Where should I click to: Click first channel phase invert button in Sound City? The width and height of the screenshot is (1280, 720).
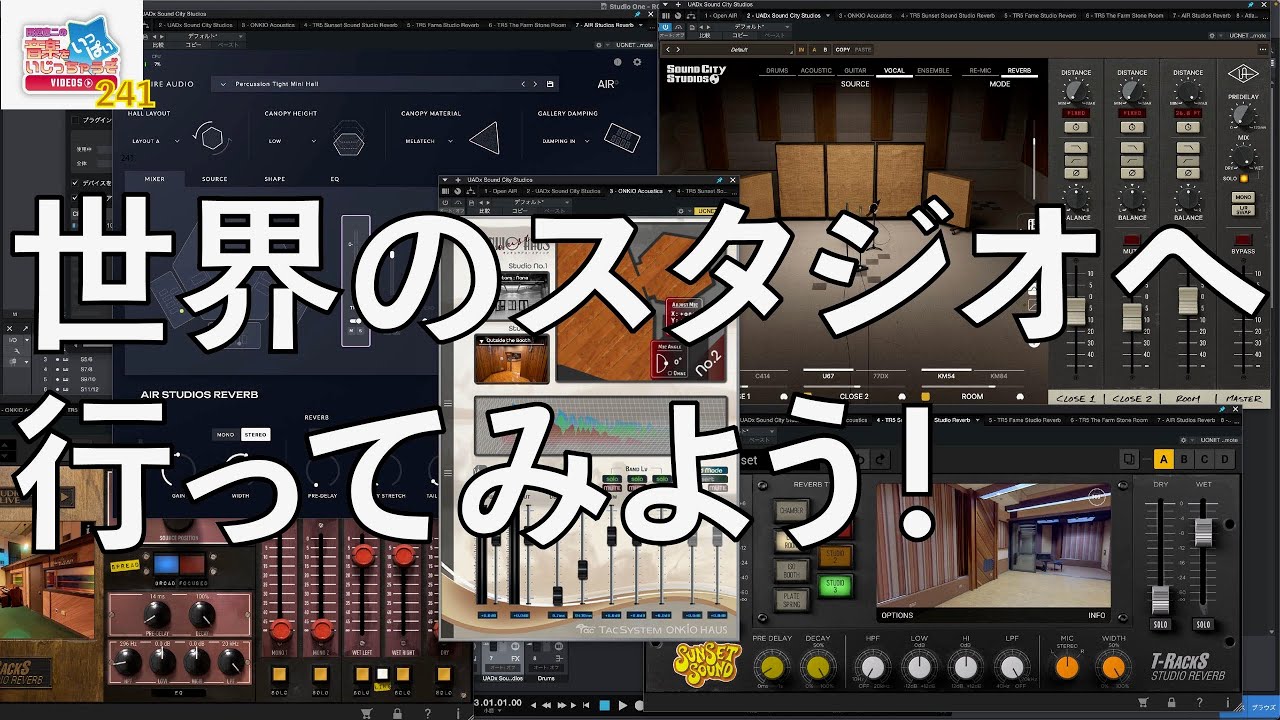coord(1077,171)
